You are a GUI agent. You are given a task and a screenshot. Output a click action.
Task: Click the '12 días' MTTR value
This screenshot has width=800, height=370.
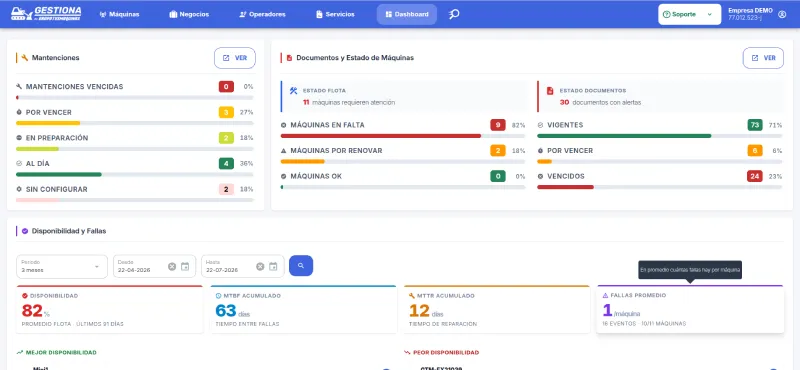tap(426, 310)
